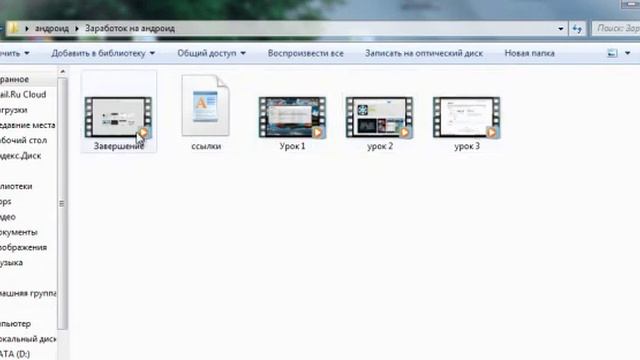Select Яндекс.Диск in the sidebar

[20, 156]
